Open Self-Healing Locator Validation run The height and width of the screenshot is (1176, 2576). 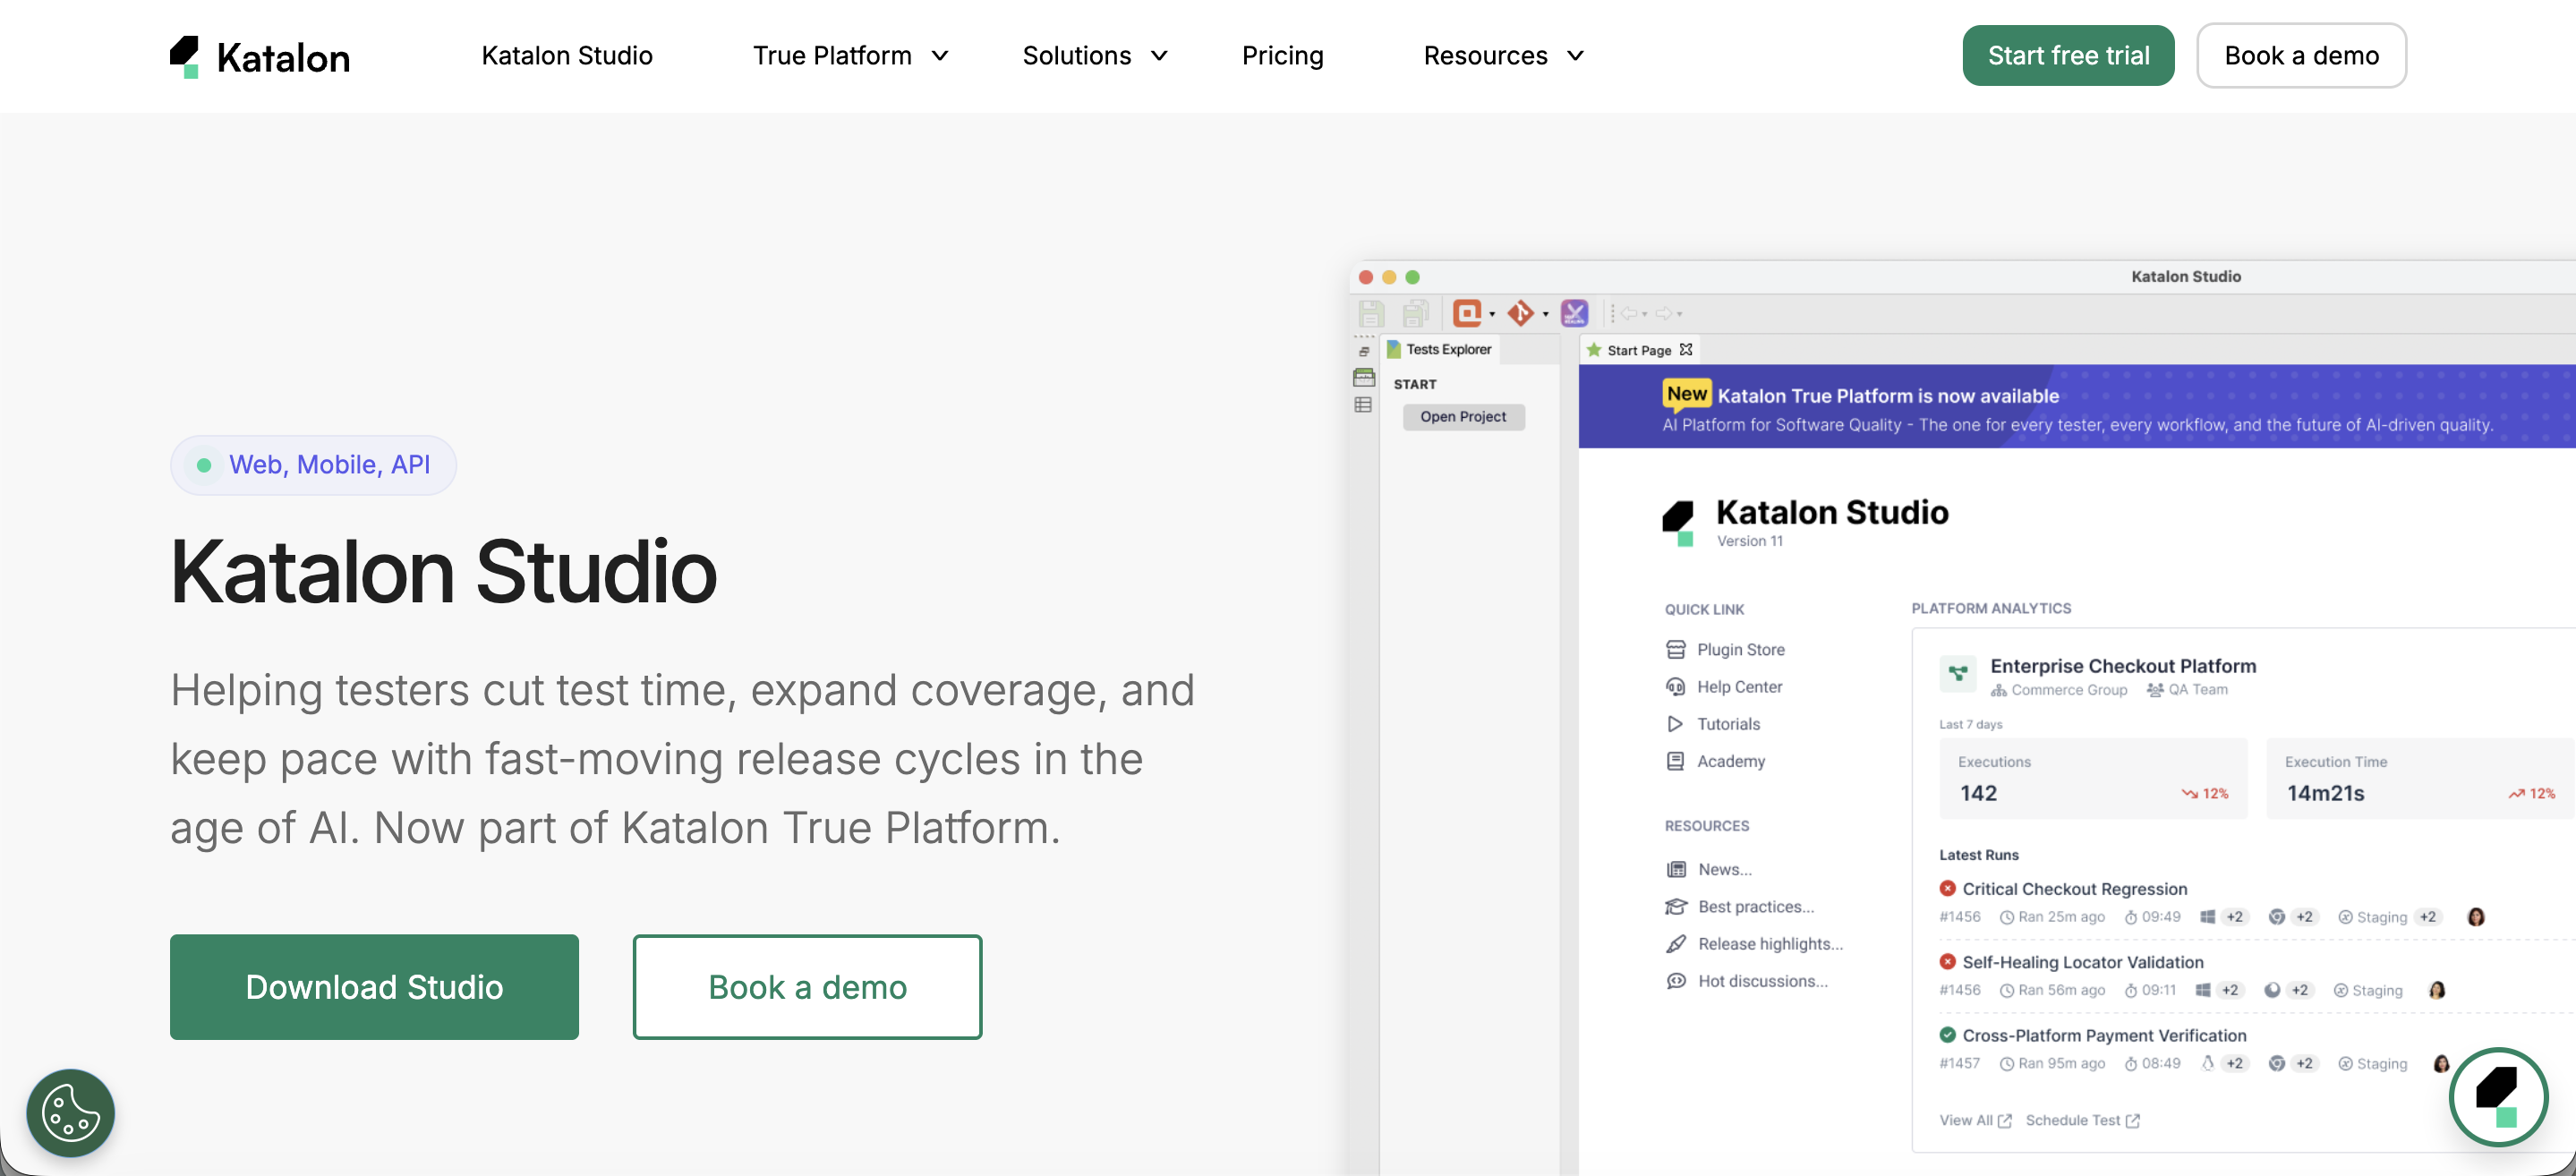tap(2082, 962)
